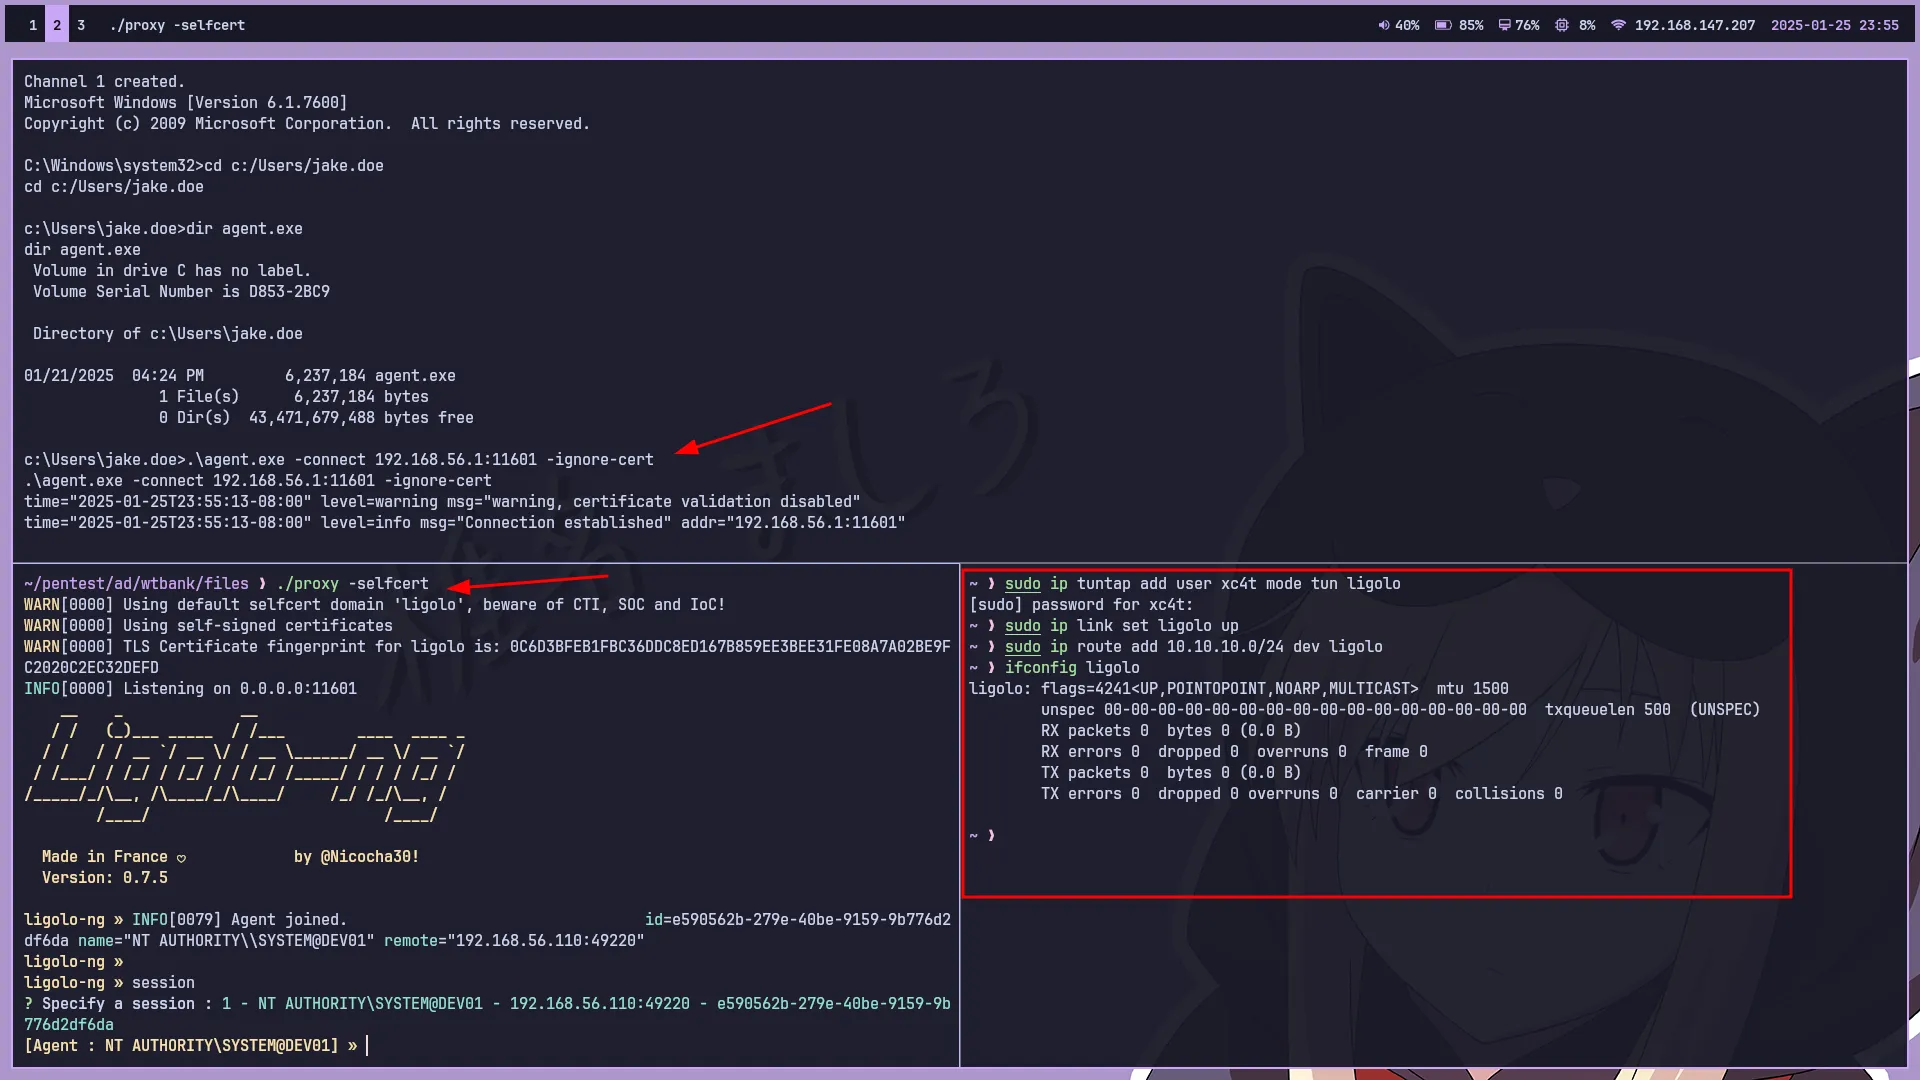This screenshot has width=1920, height=1080.
Task: Click the ifconfig ligolo command line
Action: tap(1072, 668)
